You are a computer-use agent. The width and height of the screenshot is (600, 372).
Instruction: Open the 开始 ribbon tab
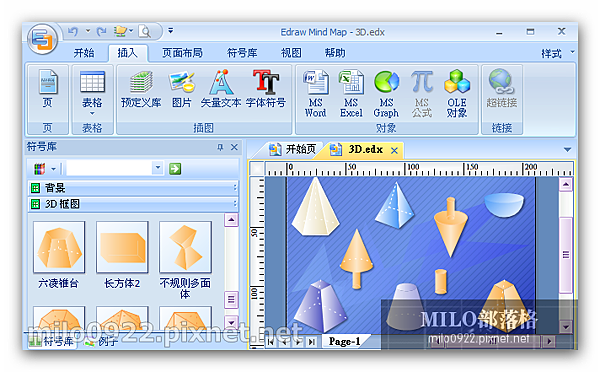[84, 53]
